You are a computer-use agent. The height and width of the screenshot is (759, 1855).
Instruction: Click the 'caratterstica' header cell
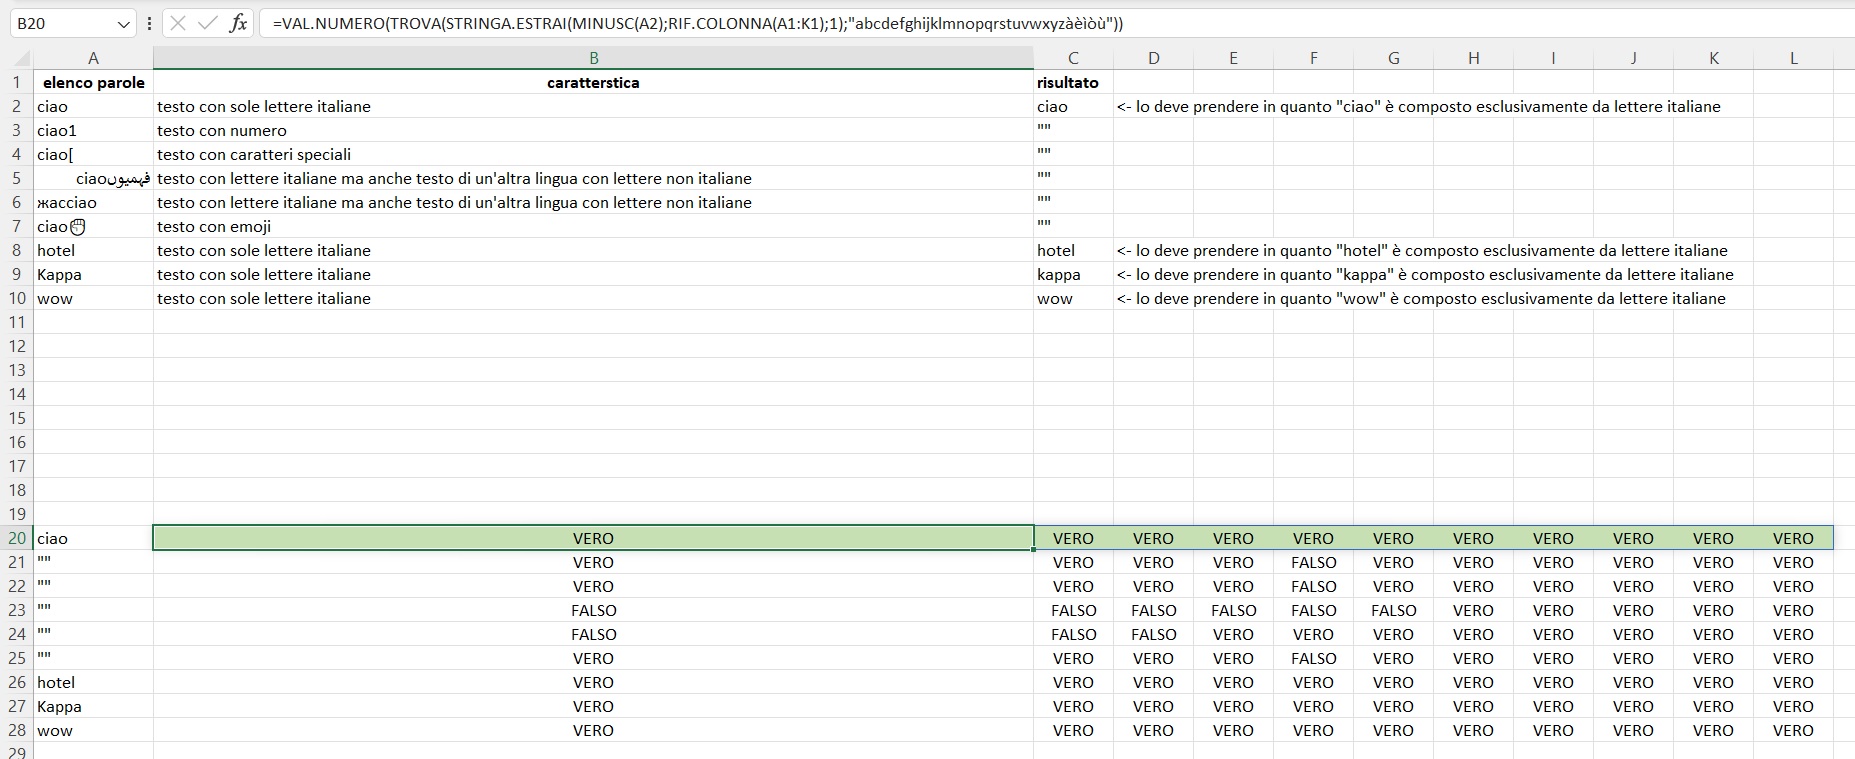pos(593,82)
